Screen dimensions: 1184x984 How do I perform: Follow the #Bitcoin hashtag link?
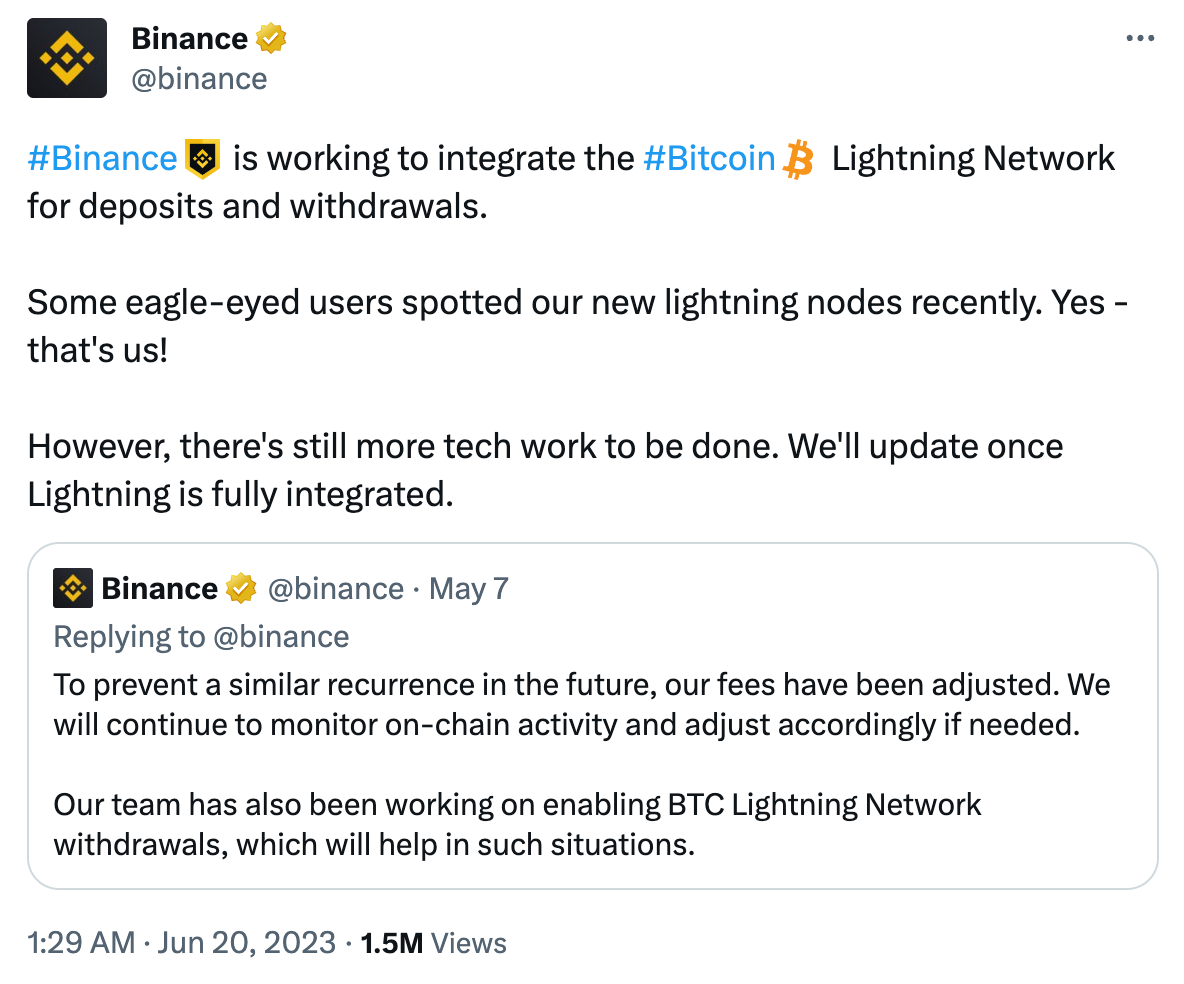pos(709,158)
